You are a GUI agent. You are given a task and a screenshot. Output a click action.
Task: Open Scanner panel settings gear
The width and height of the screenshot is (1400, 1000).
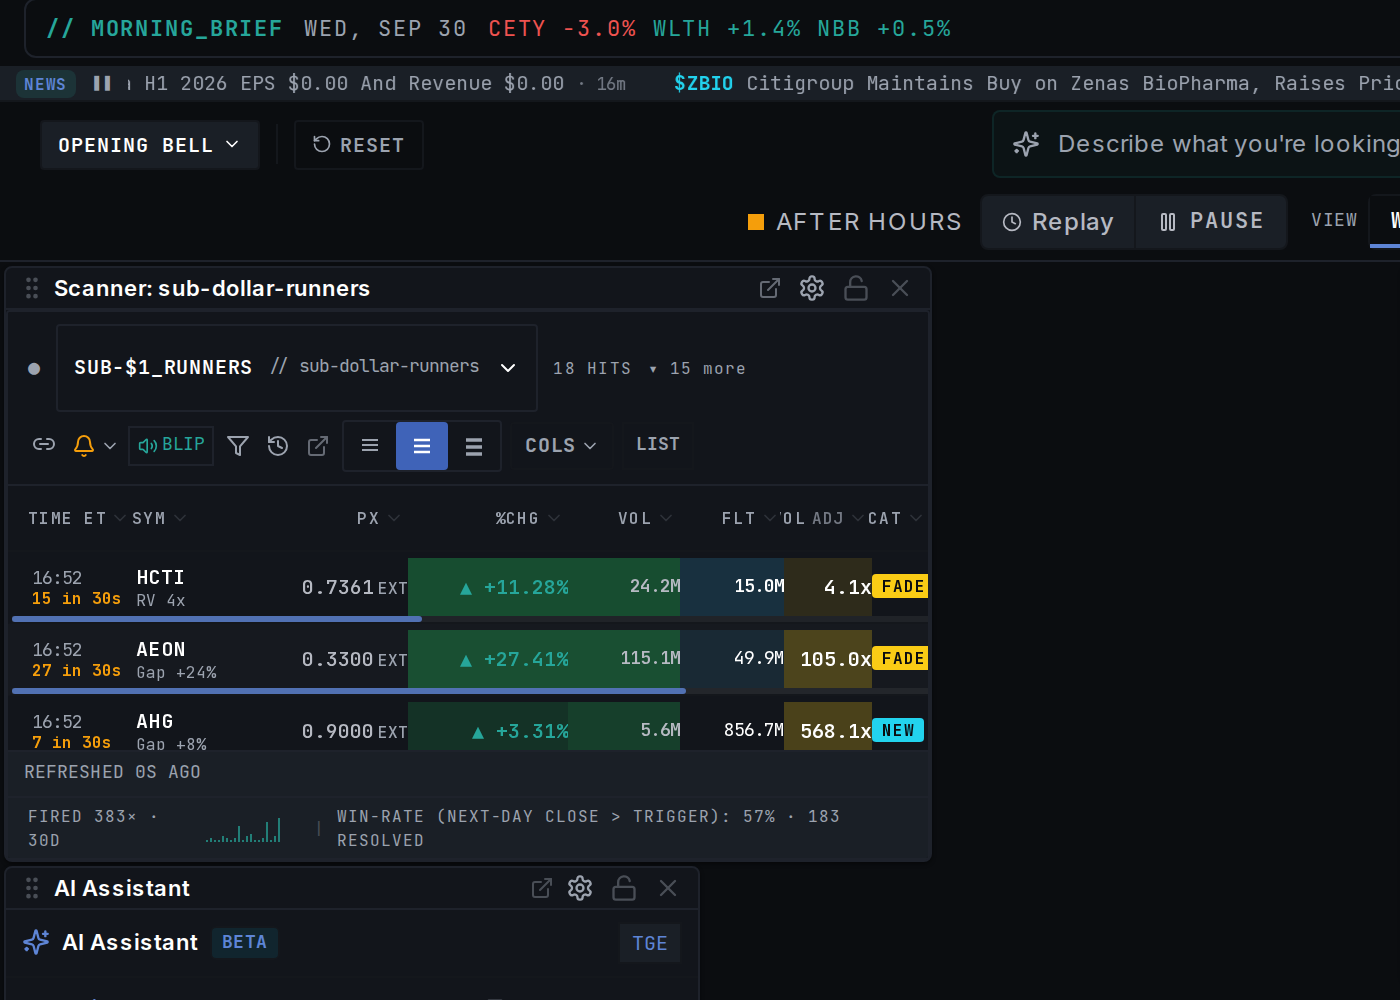point(812,288)
